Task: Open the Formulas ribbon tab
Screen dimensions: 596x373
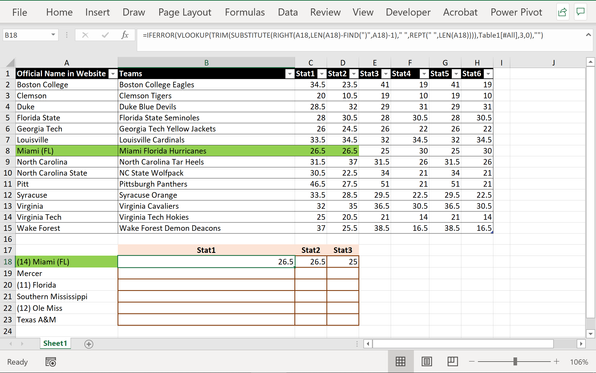Action: coord(245,13)
